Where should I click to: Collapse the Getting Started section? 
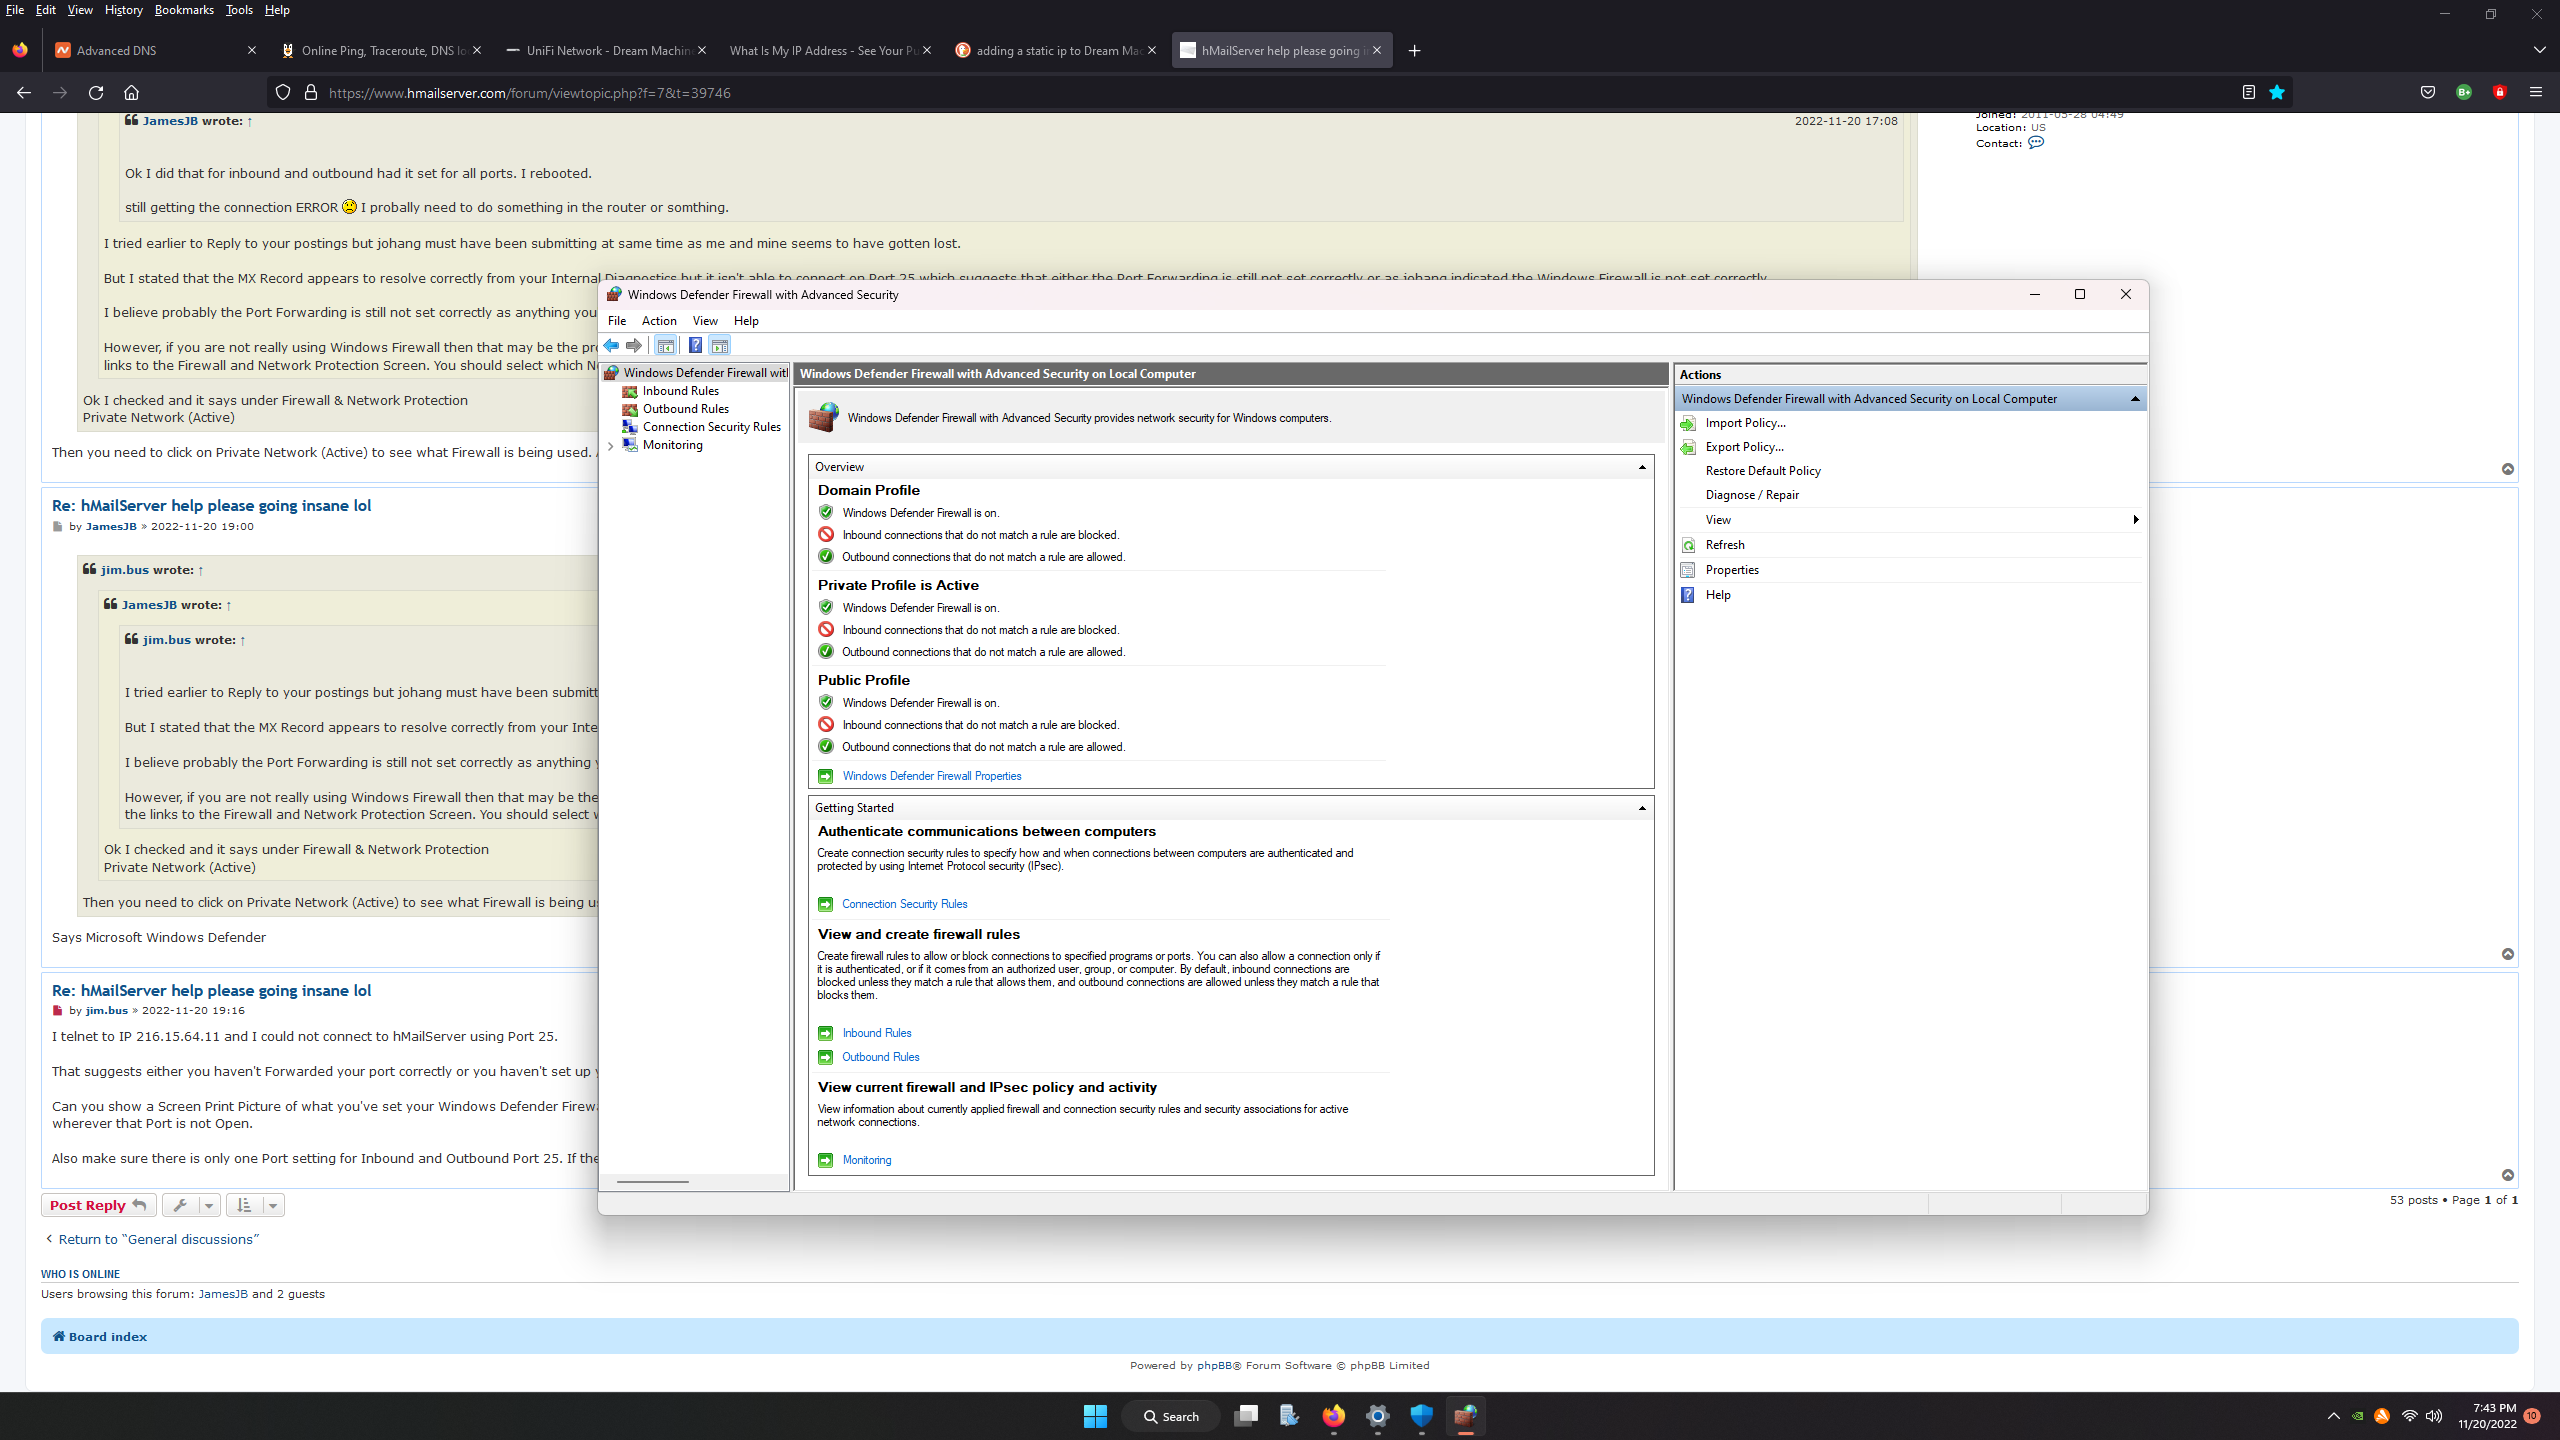[x=1642, y=808]
